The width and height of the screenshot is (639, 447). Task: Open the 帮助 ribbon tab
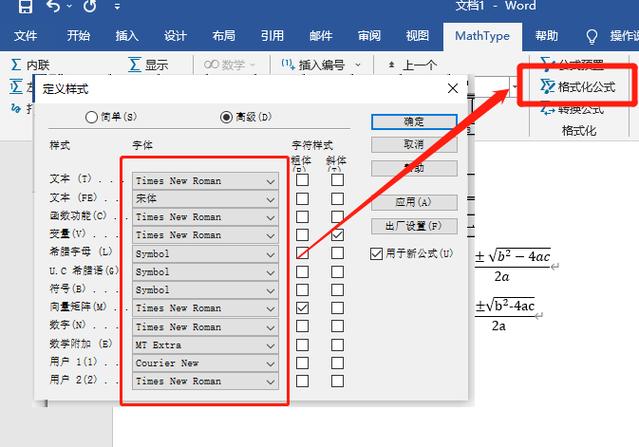point(546,36)
